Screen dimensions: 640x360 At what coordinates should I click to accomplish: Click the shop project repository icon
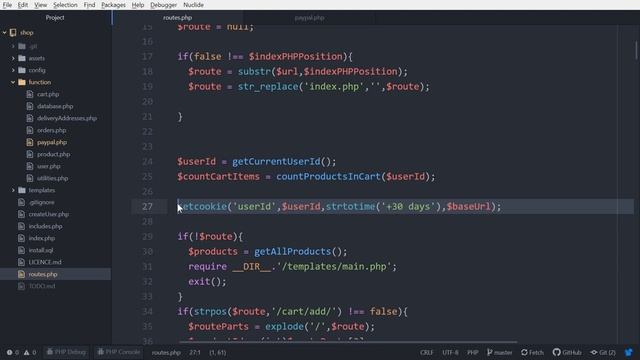(13, 32)
